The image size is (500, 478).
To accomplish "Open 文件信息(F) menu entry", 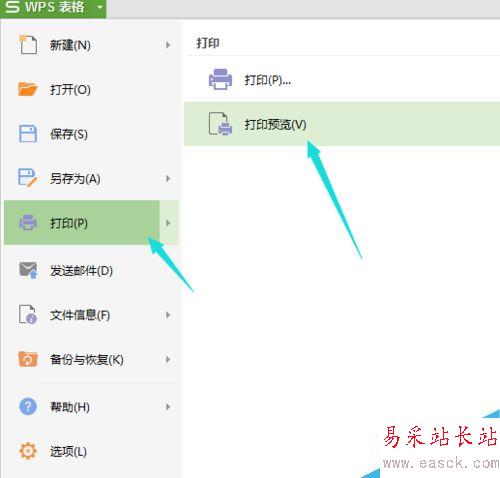I will click(x=92, y=315).
